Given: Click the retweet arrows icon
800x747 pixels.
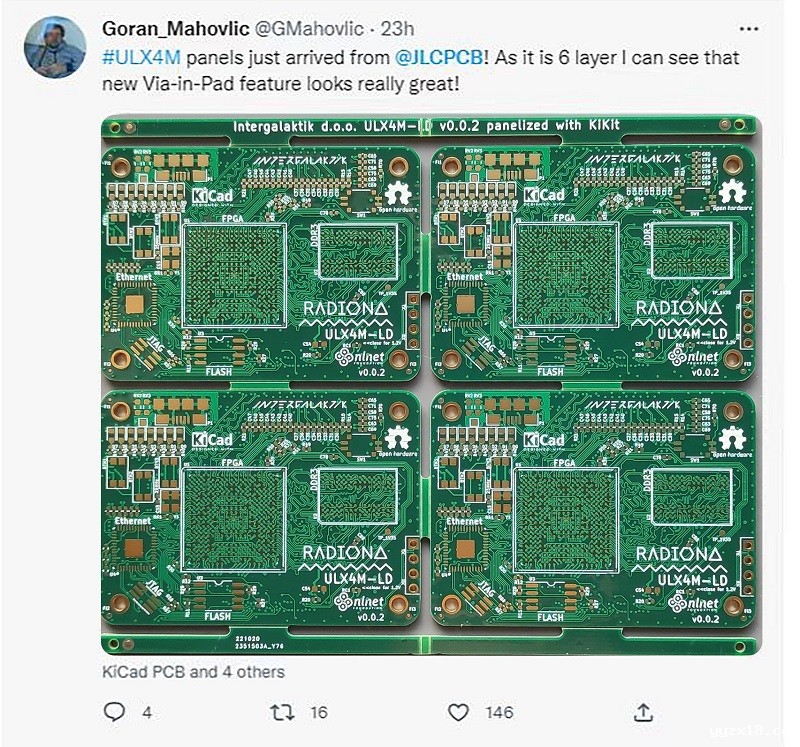Looking at the screenshot, I should (282, 712).
